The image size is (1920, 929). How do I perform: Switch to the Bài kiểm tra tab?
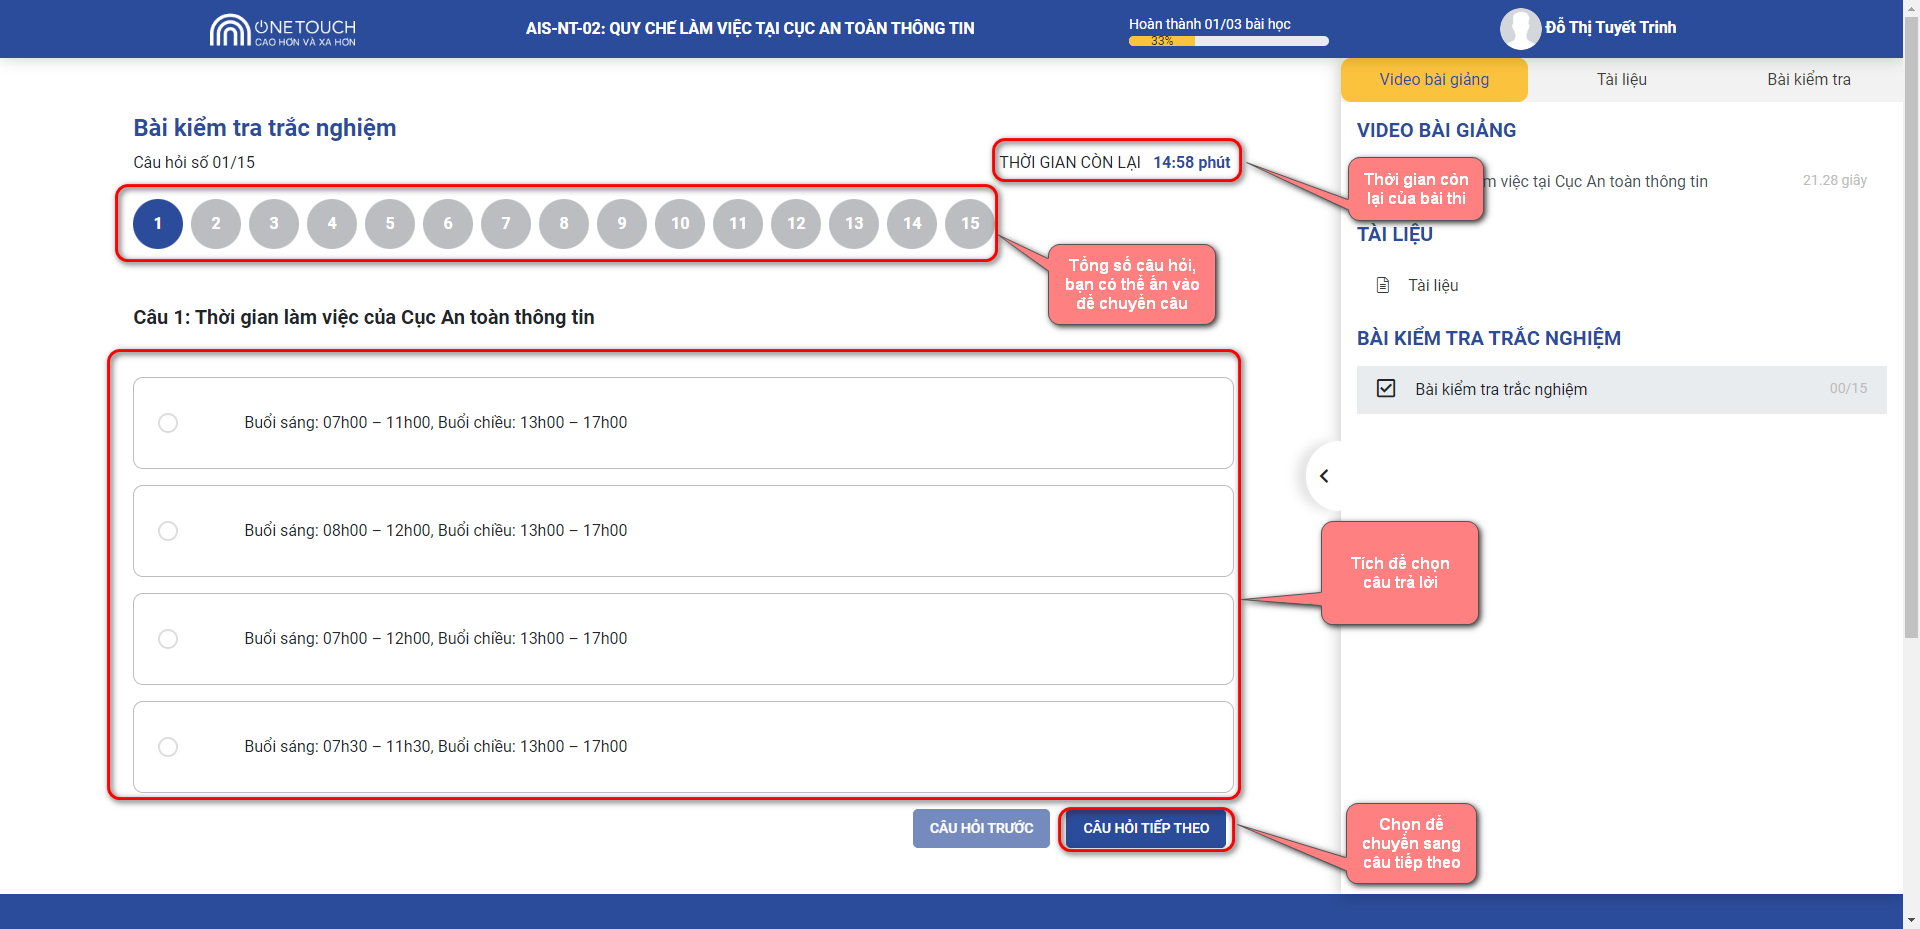pos(1808,80)
